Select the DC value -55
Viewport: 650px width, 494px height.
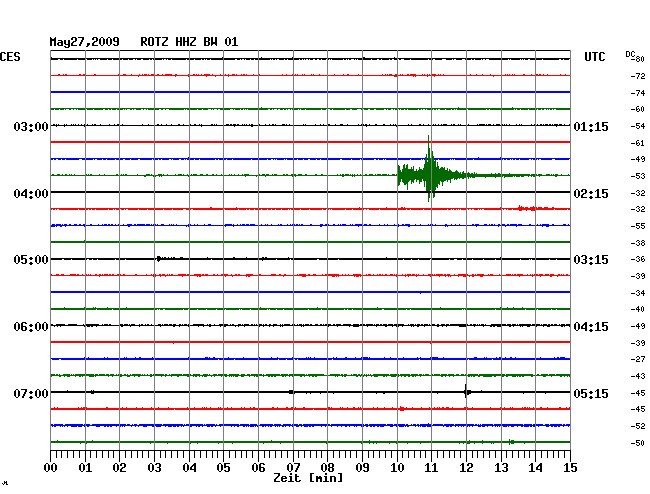[x=638, y=226]
